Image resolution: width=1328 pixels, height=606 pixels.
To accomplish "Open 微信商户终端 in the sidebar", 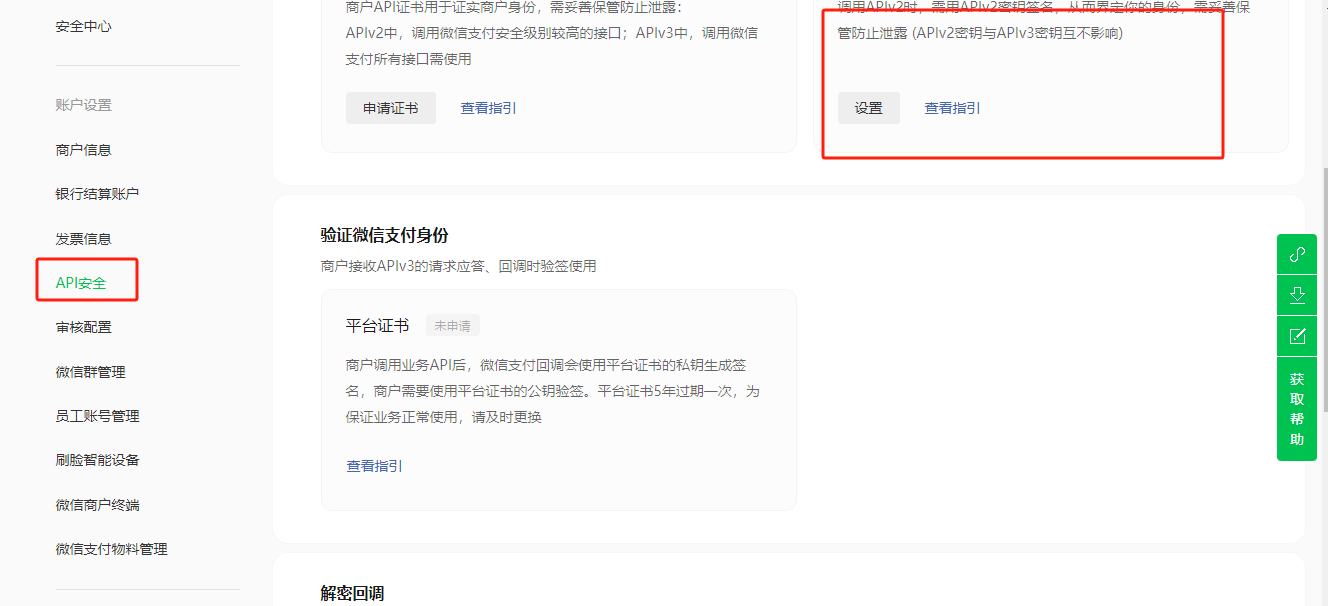I will (98, 505).
